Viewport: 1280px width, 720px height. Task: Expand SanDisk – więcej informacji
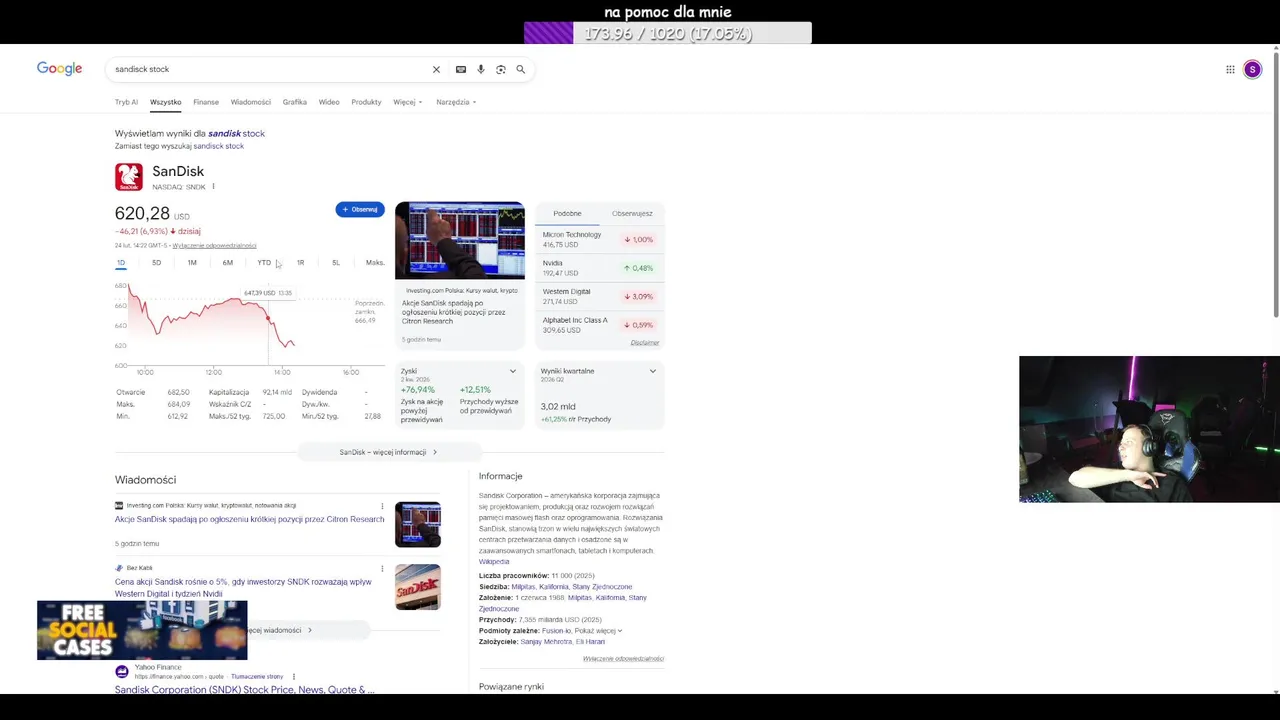point(388,452)
